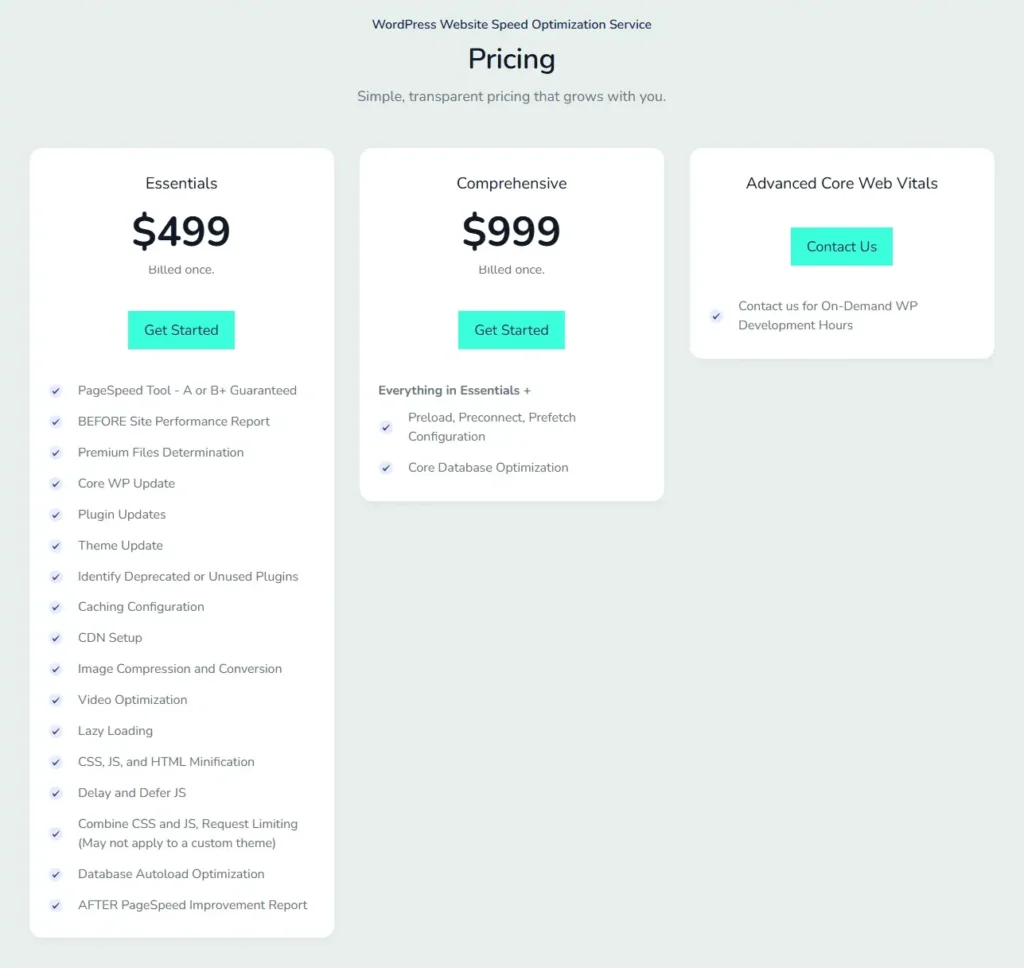The height and width of the screenshot is (968, 1024).
Task: Click the Get Started button under Comprehensive
Action: pos(511,330)
